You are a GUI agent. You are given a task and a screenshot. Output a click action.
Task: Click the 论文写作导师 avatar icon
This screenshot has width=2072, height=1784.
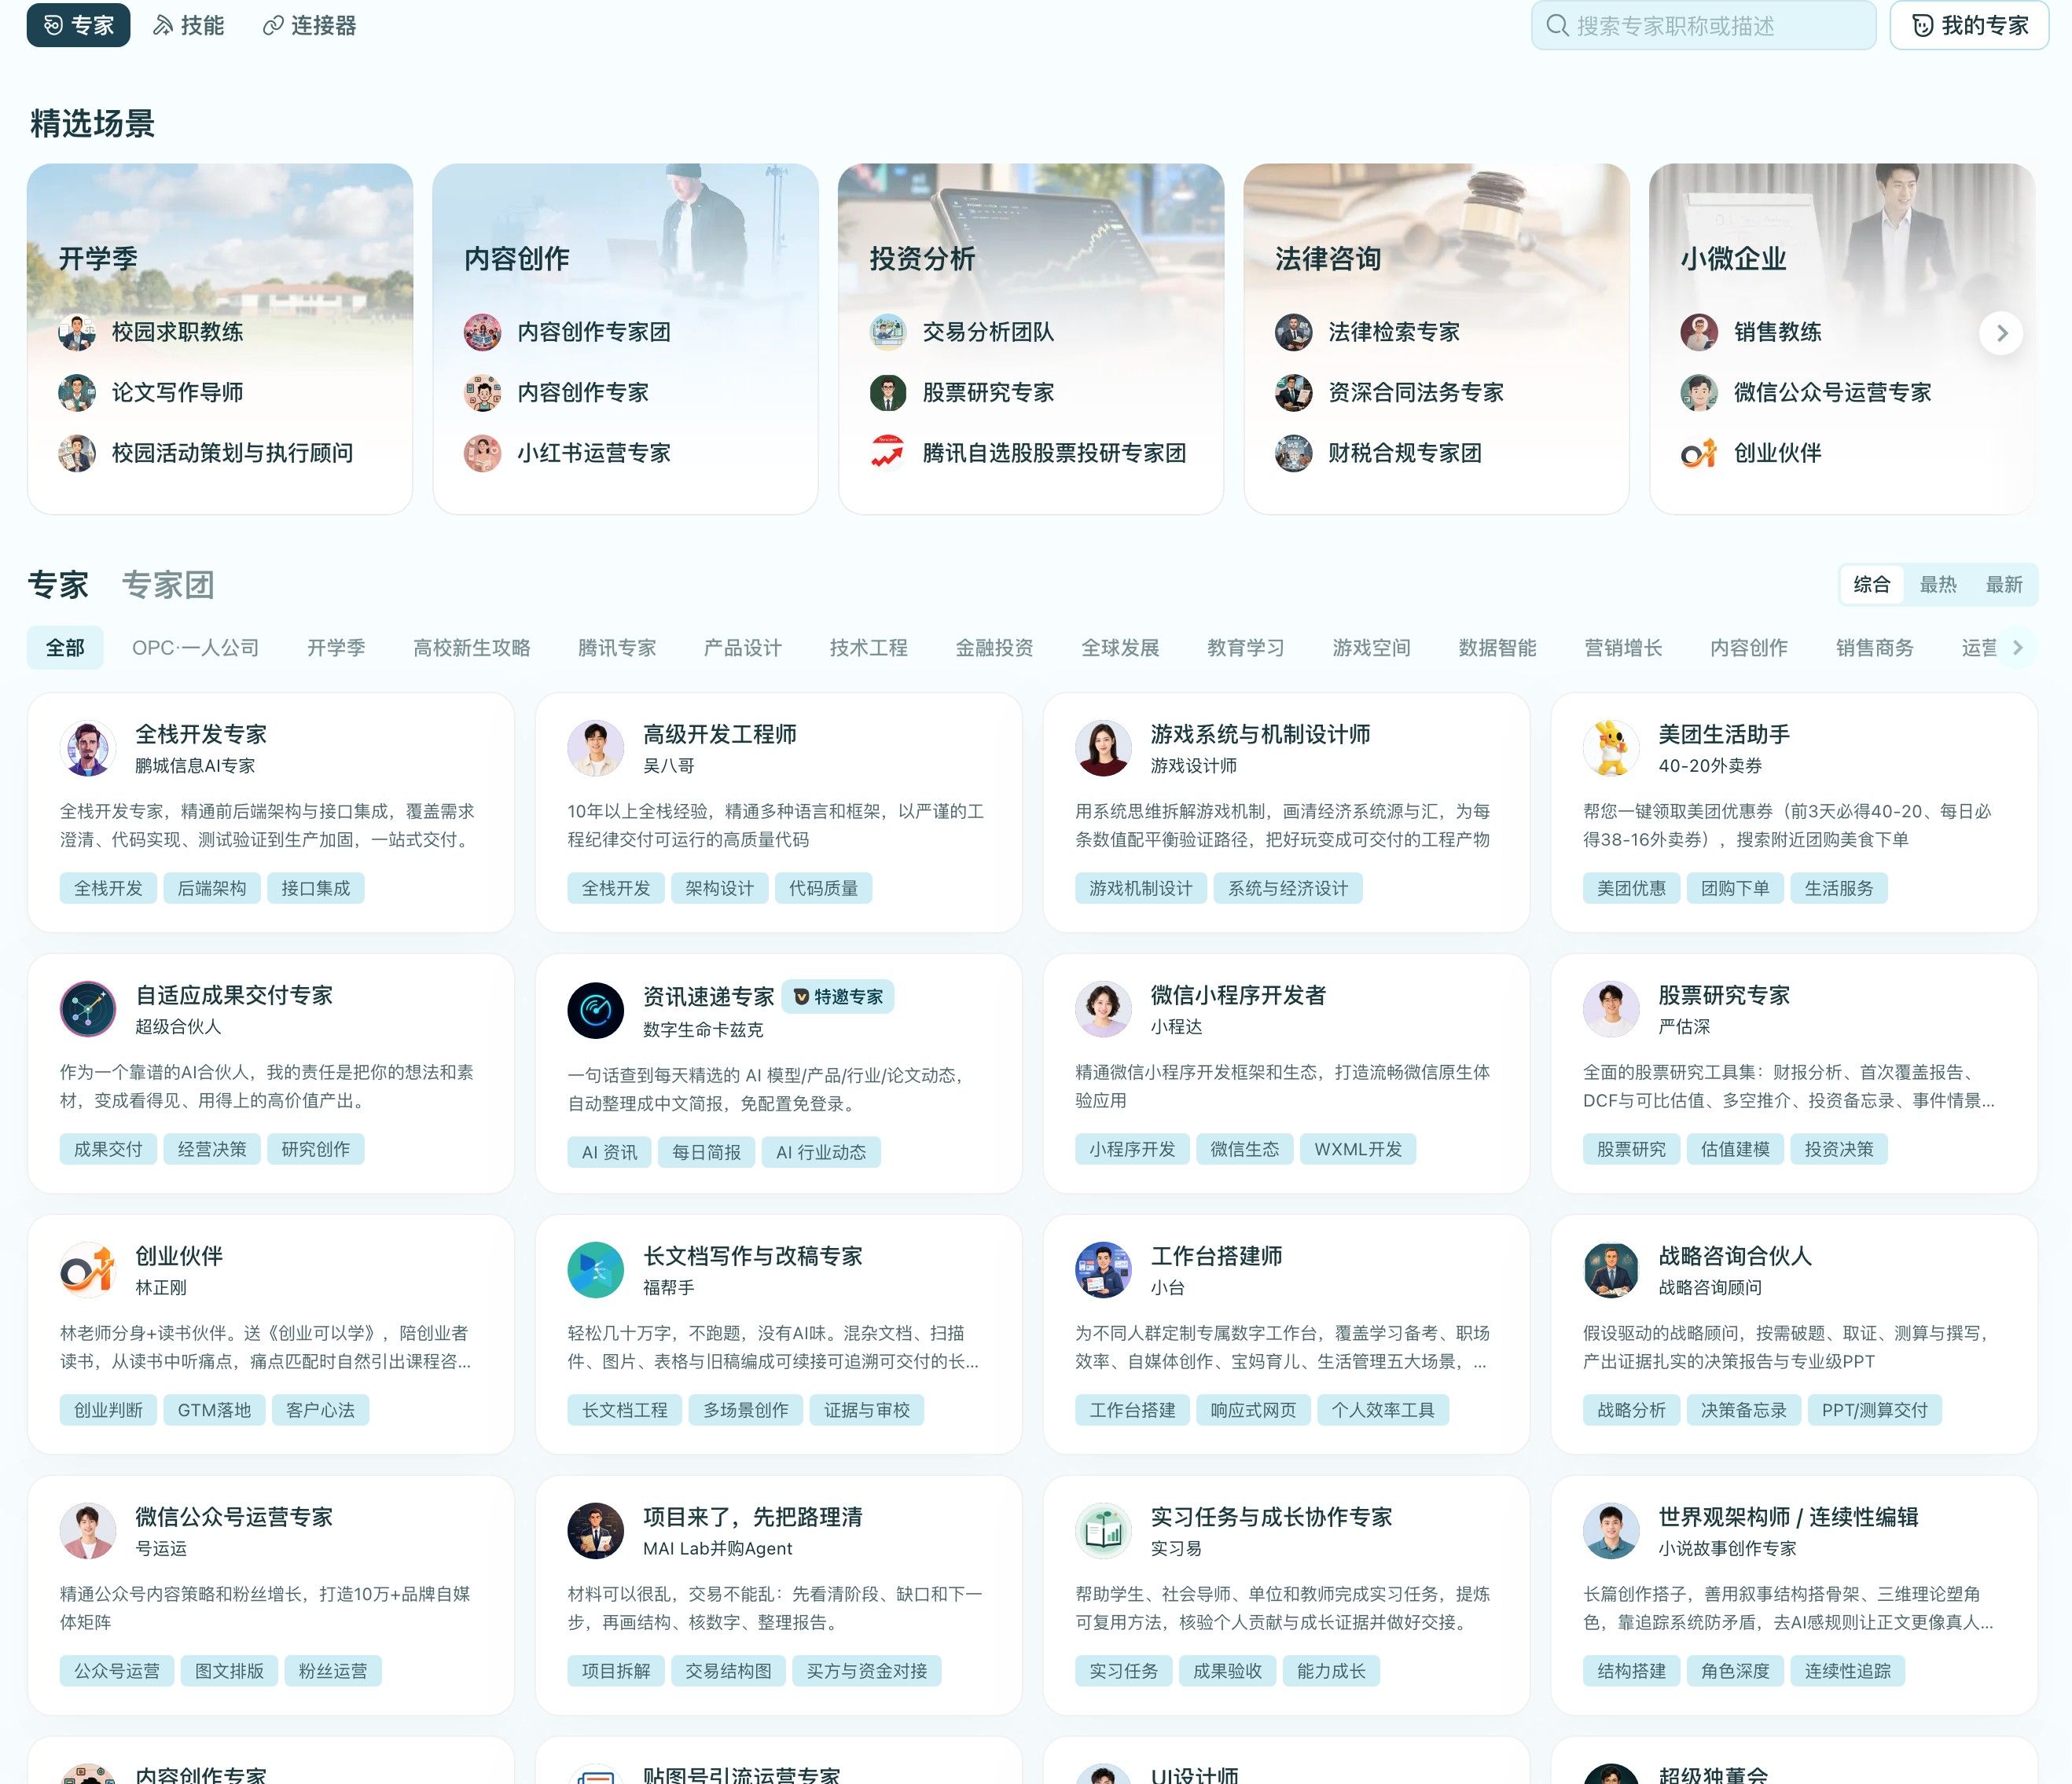point(77,393)
